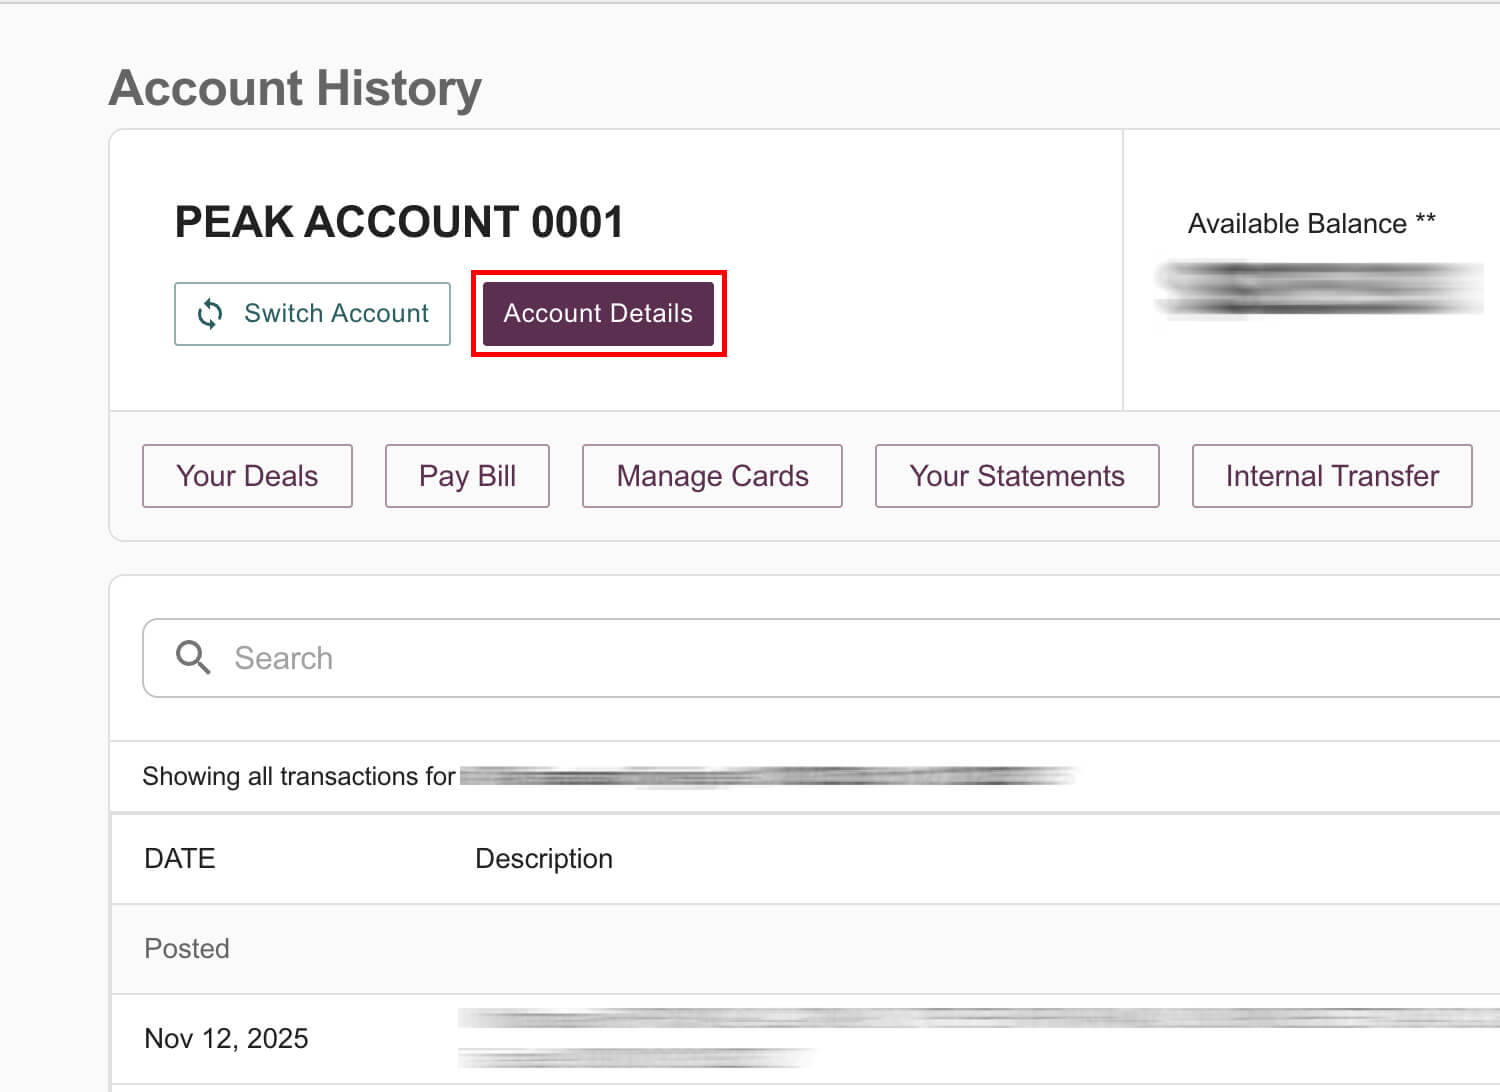Viewport: 1500px width, 1092px height.
Task: Open Your Deals
Action: (246, 475)
